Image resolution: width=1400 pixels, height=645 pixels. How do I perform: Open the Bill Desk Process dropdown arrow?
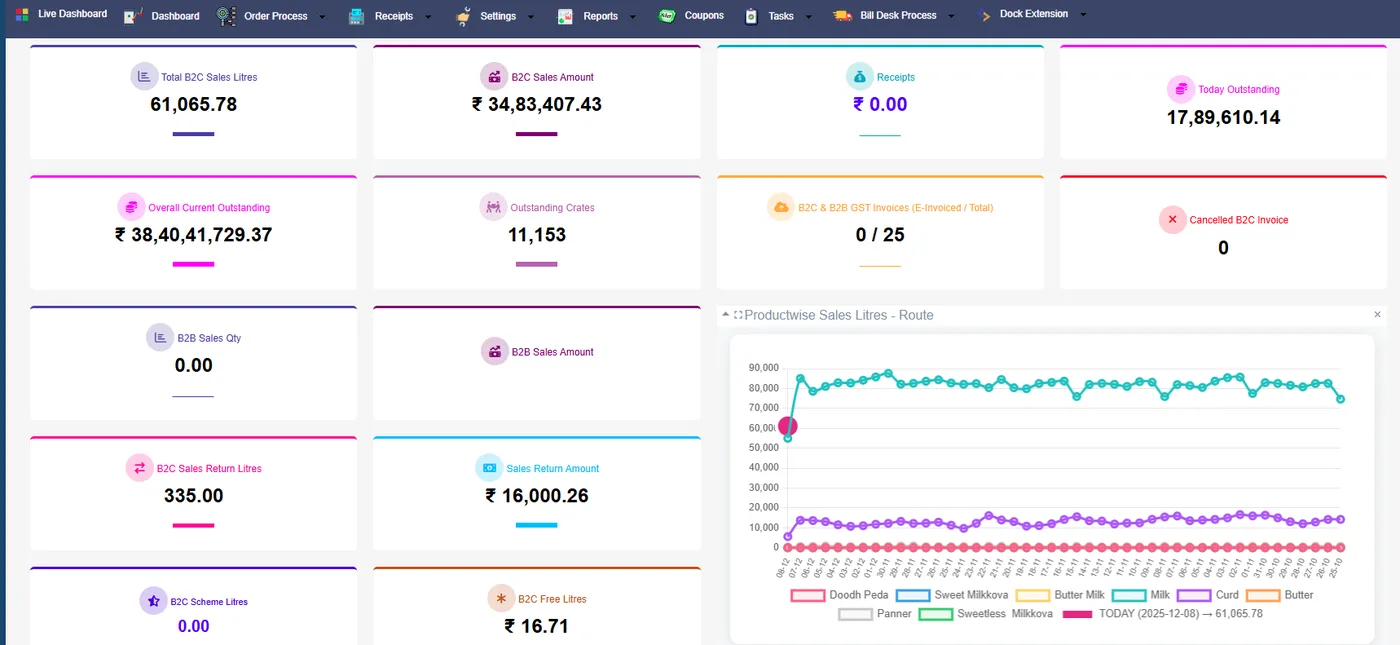(x=951, y=17)
